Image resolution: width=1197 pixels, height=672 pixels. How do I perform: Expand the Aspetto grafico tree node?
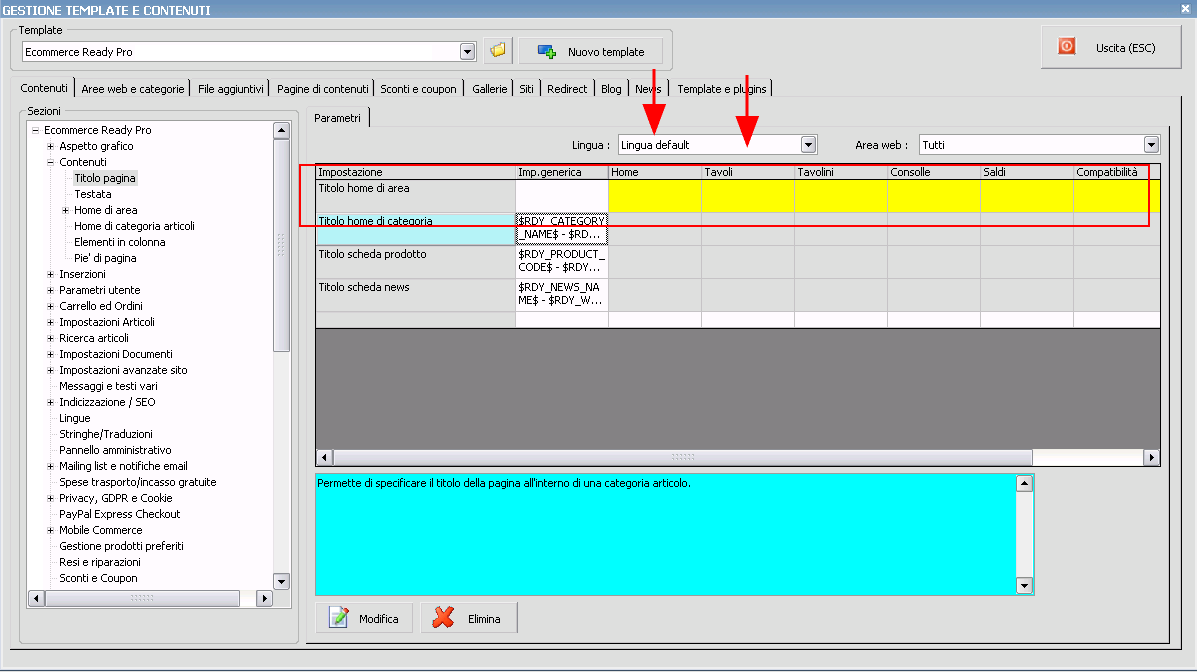(x=50, y=146)
